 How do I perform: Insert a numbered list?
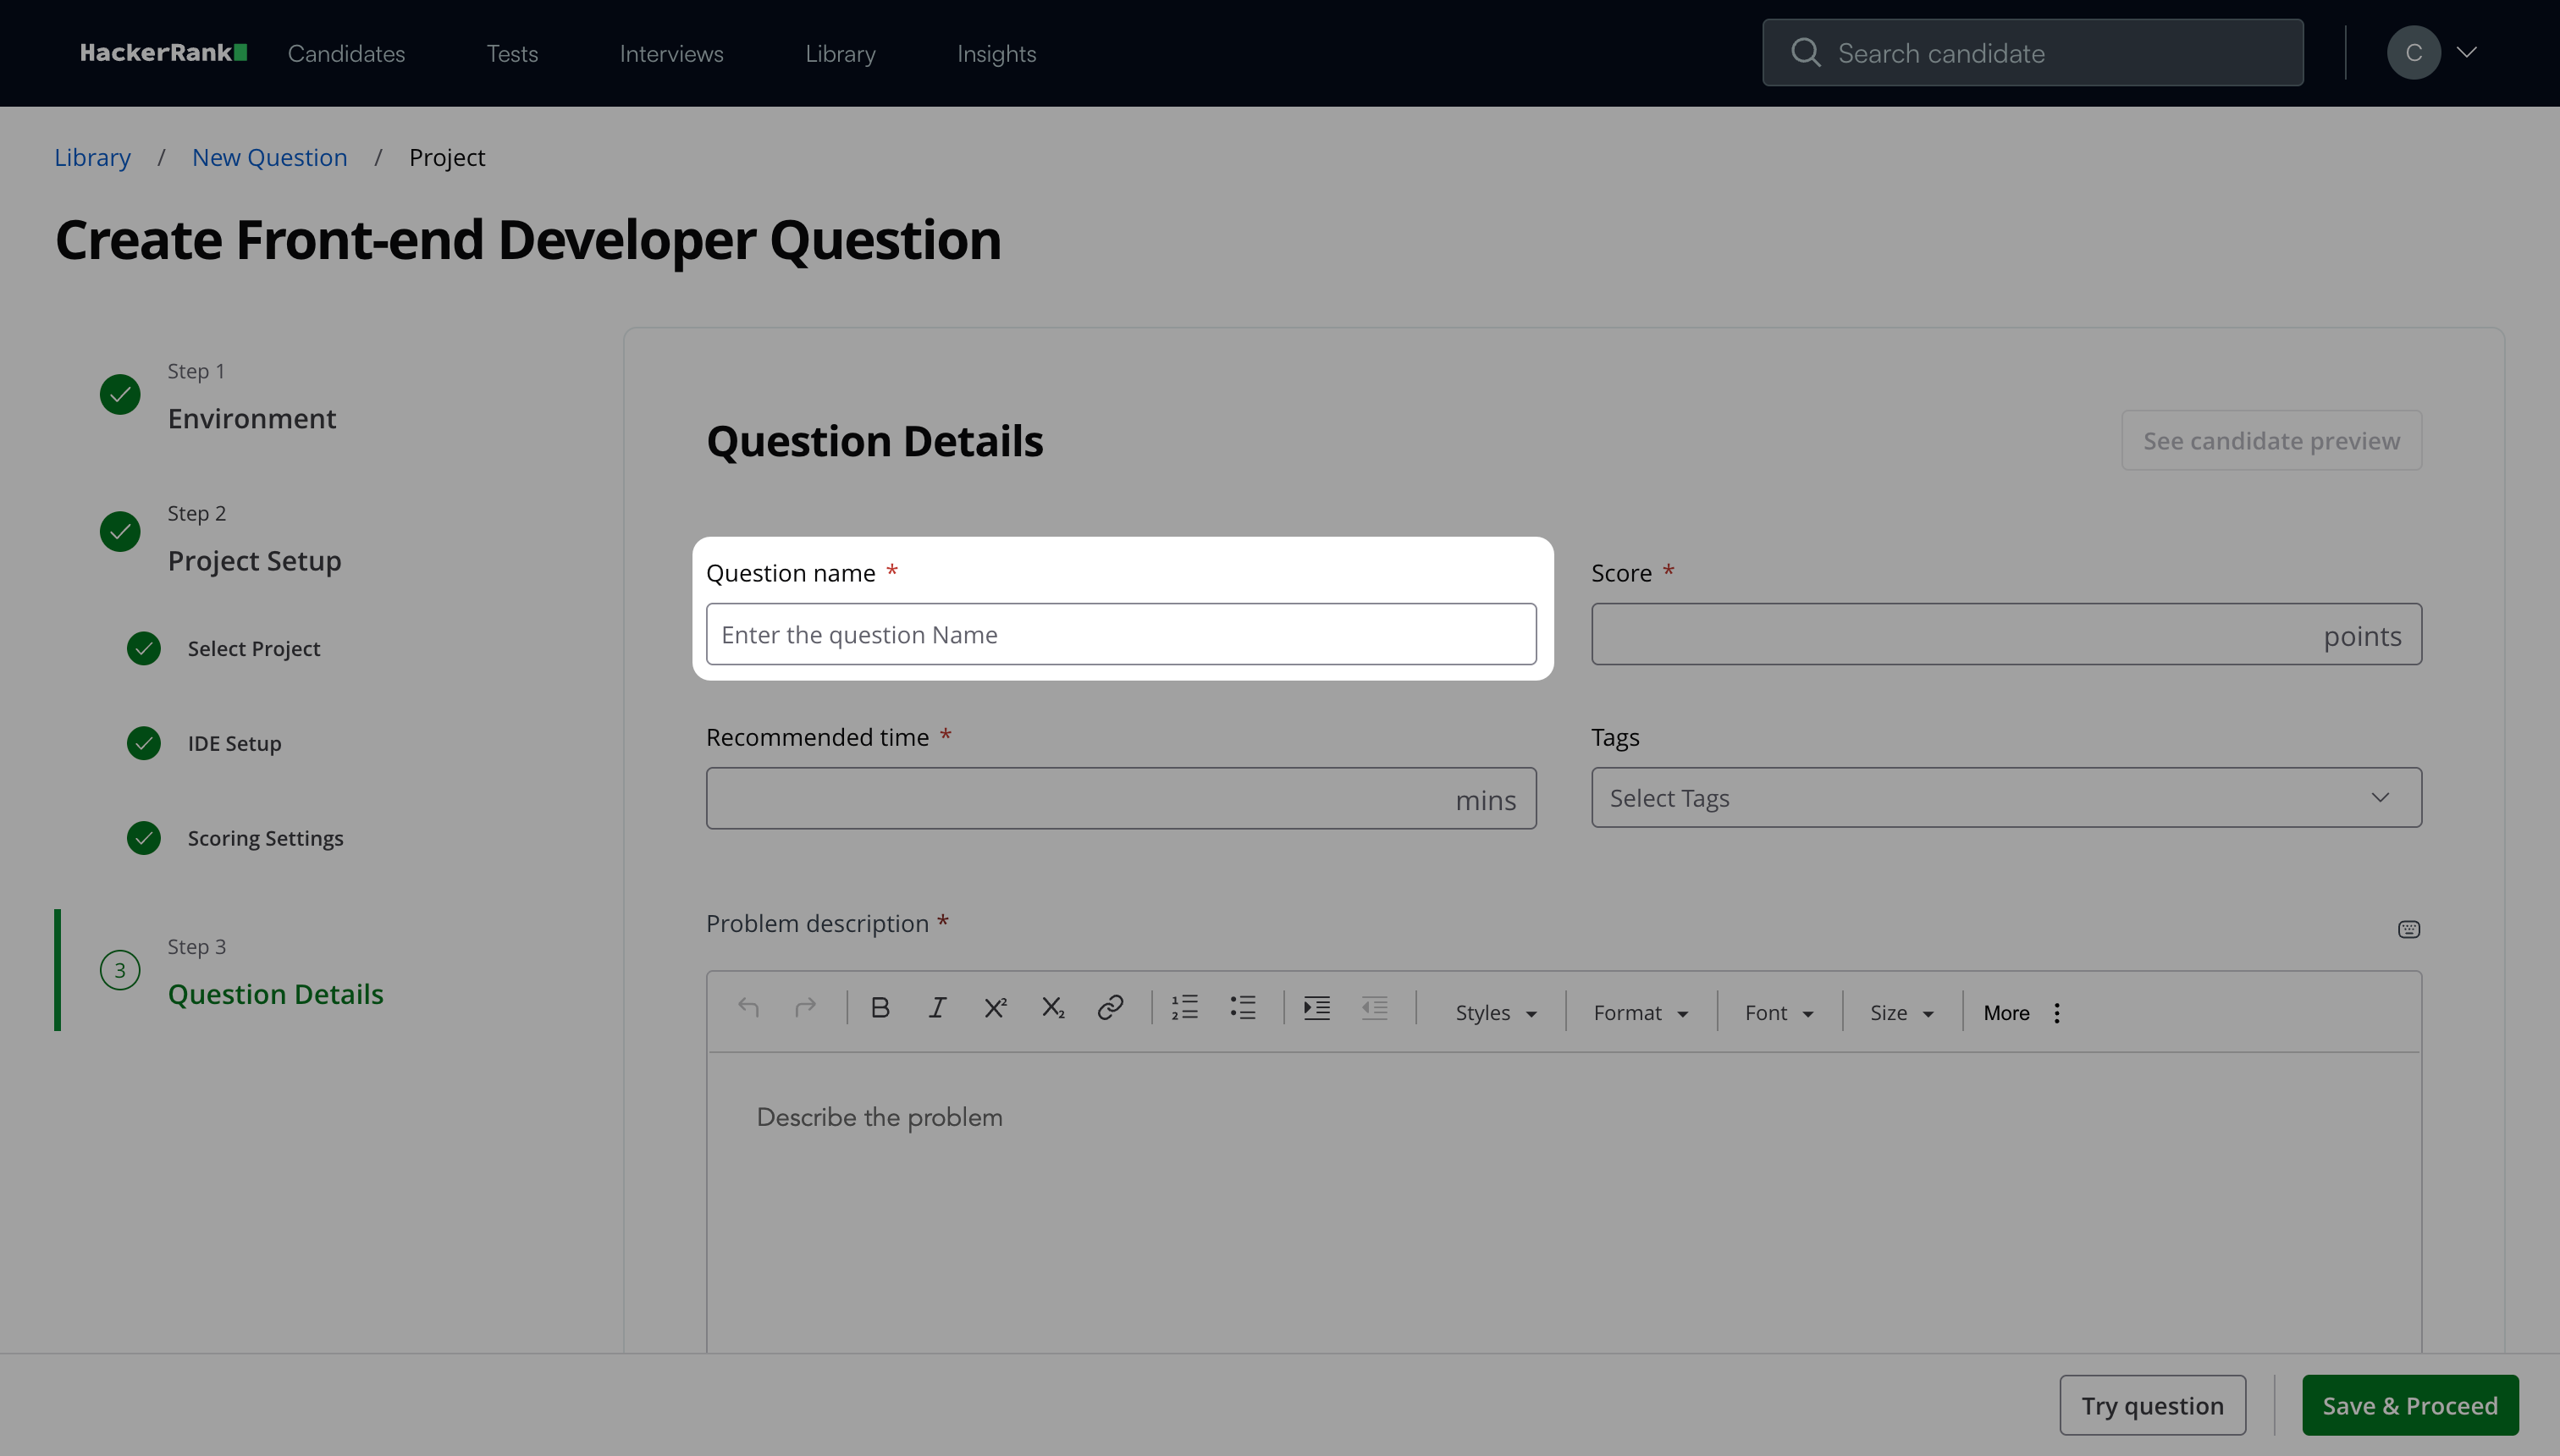click(1185, 1008)
